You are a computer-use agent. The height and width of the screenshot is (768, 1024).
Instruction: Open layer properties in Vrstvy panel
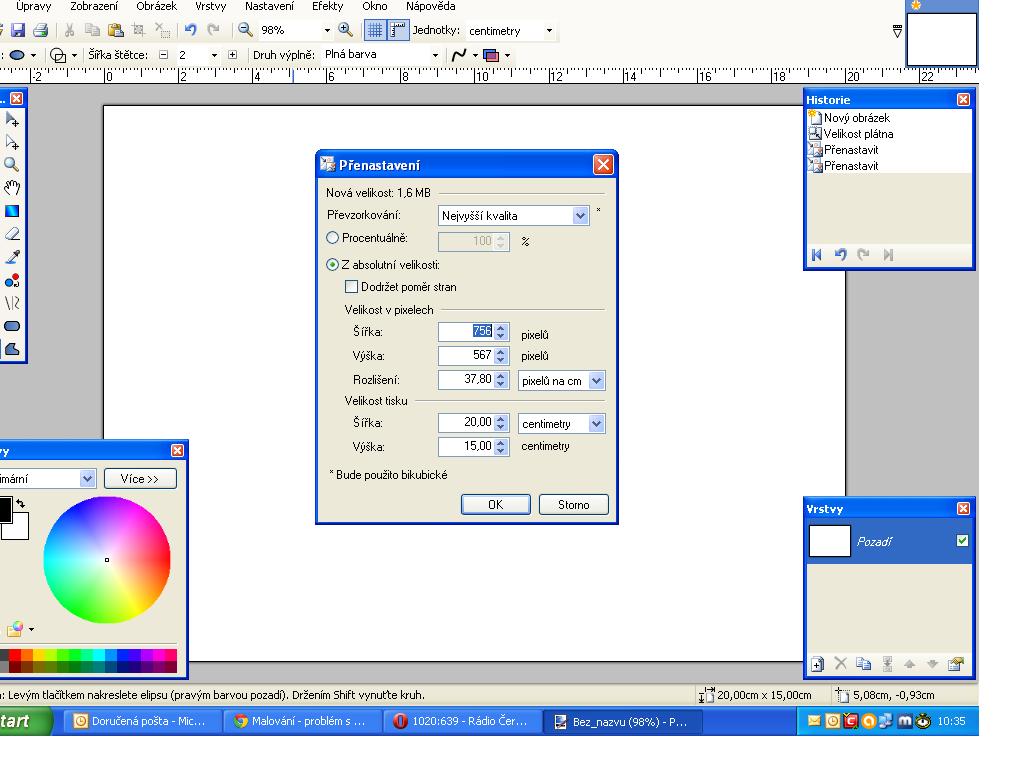point(955,664)
